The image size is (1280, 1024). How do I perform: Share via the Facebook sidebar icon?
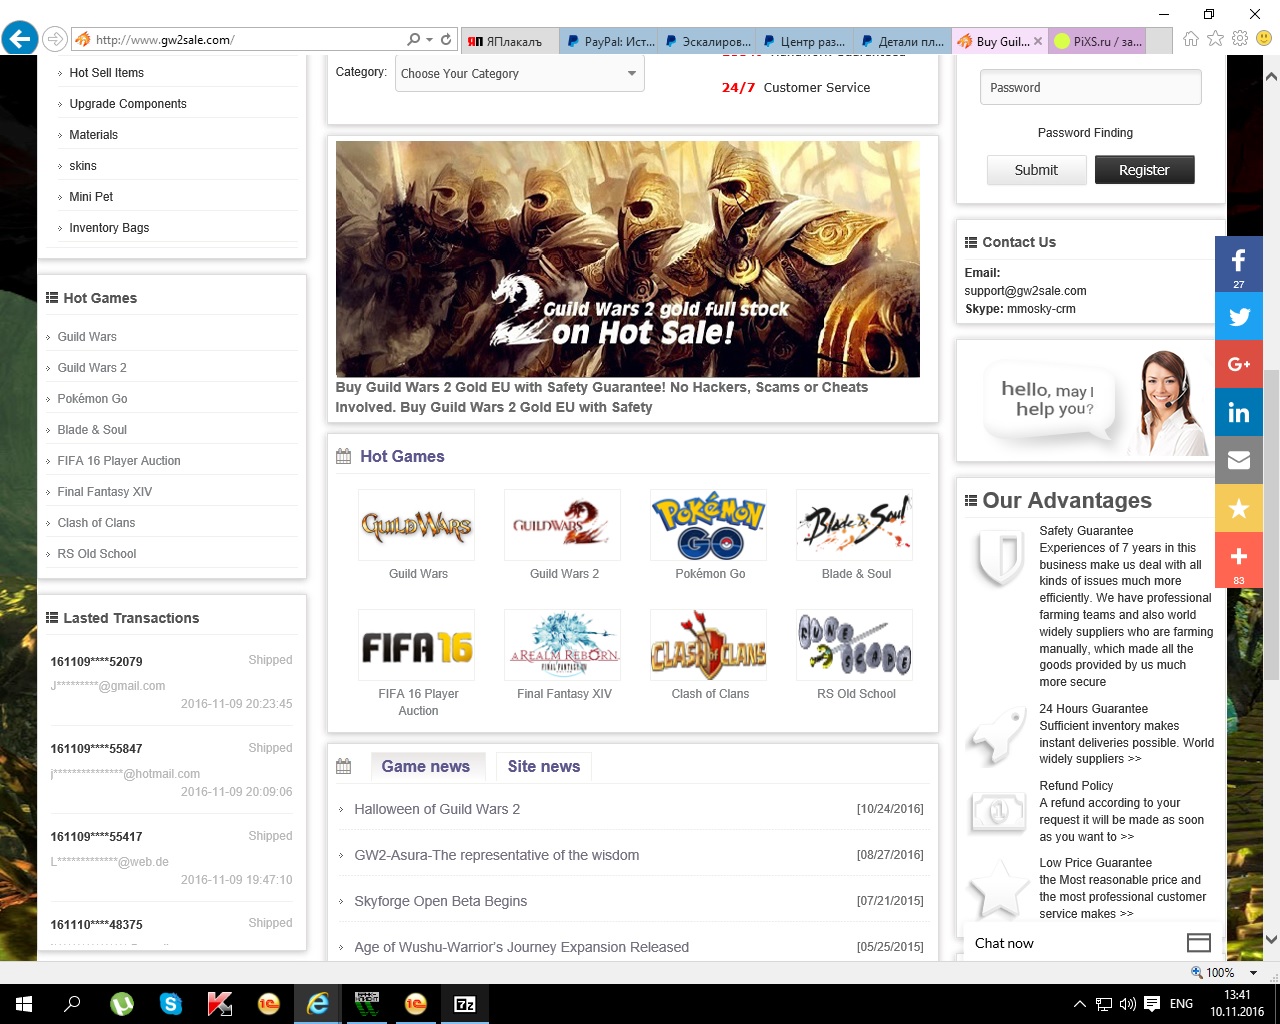point(1238,264)
